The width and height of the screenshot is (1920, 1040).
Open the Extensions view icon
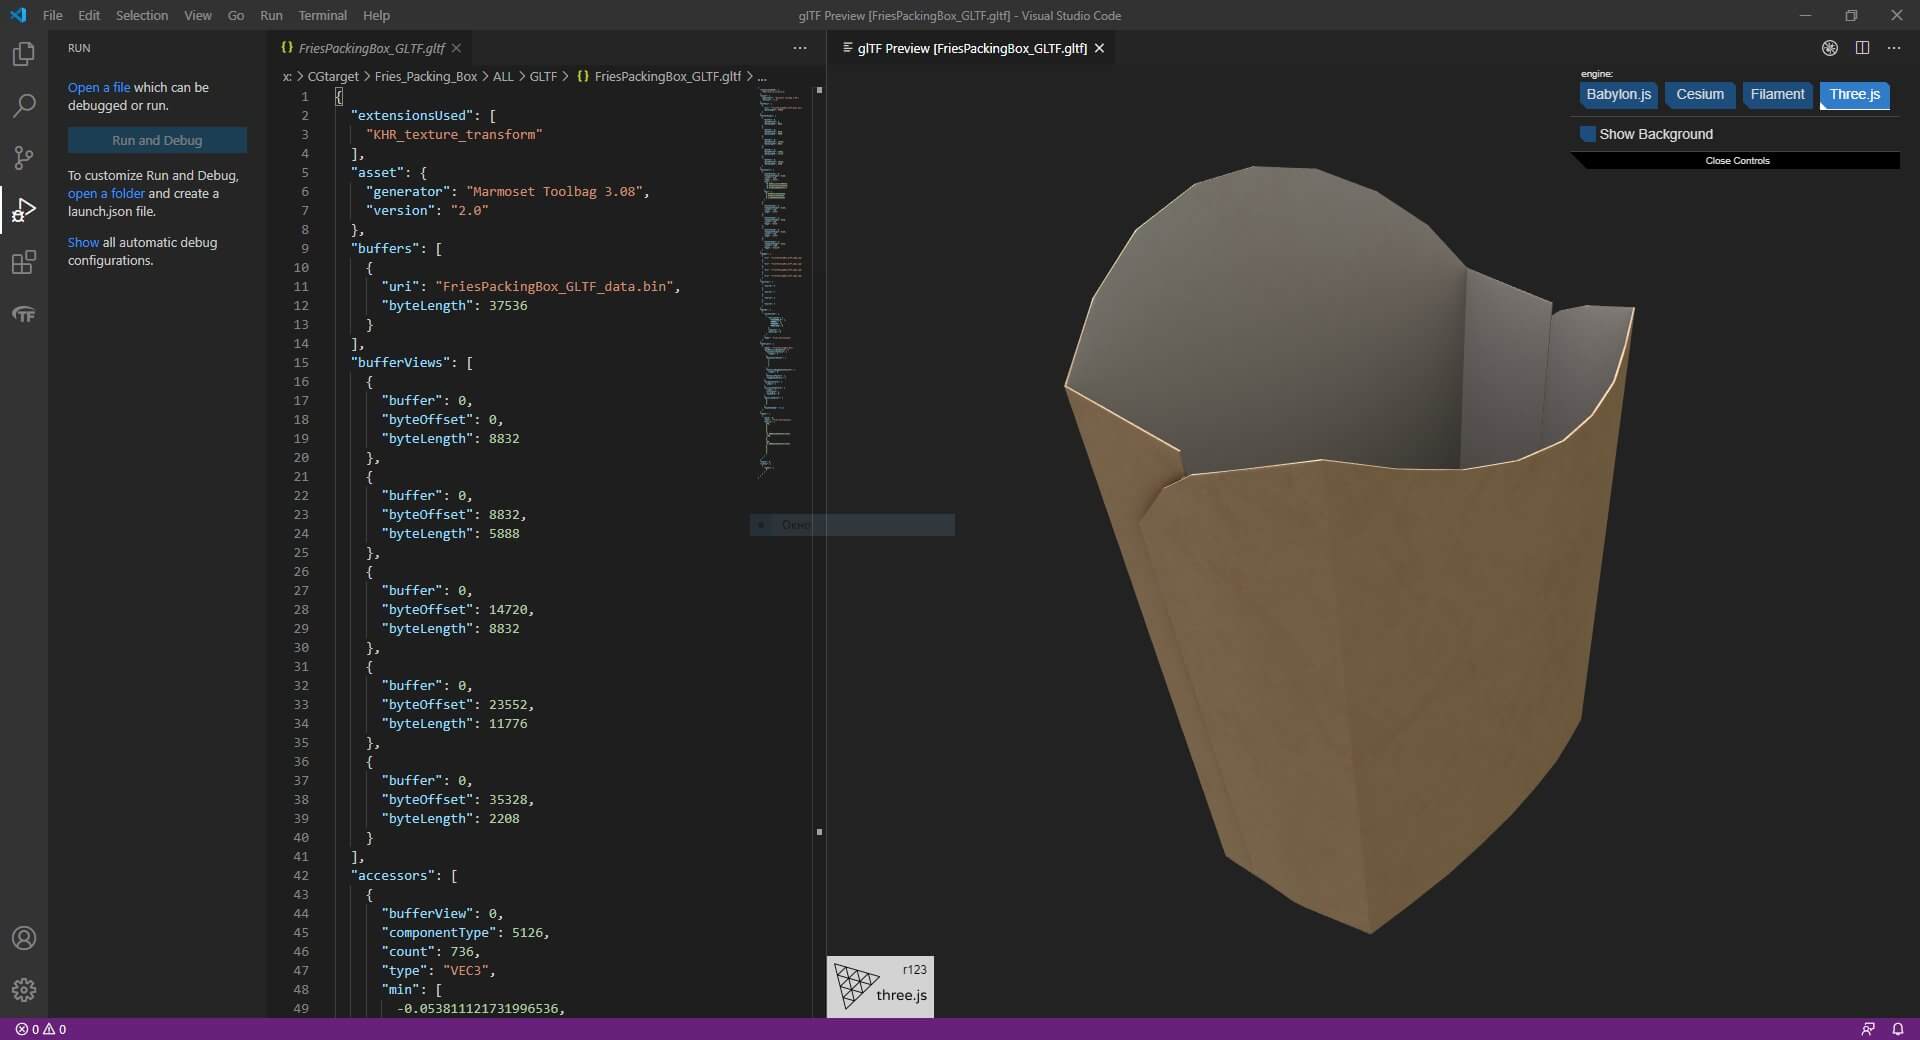coord(23,263)
